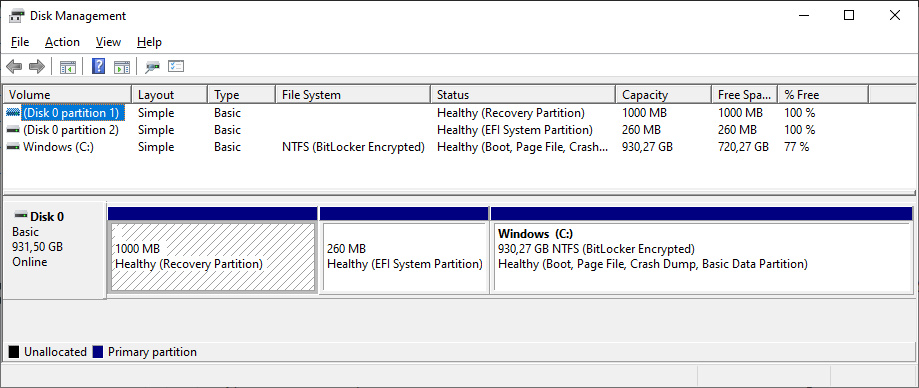The width and height of the screenshot is (919, 388).
Task: Sort by Volume column header
Action: (67, 94)
